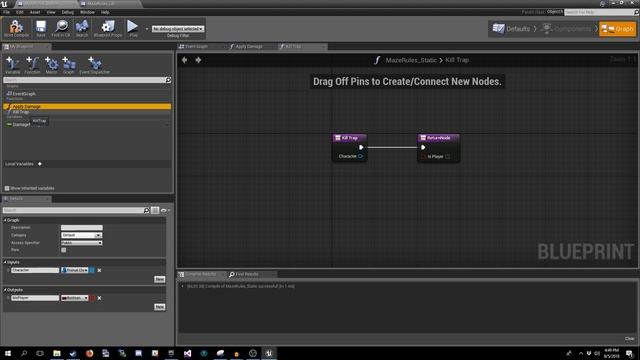Viewport: 640px width, 360px height.
Task: Click MazeRules_Static in the graph breadcrumb
Action: pyautogui.click(x=411, y=60)
